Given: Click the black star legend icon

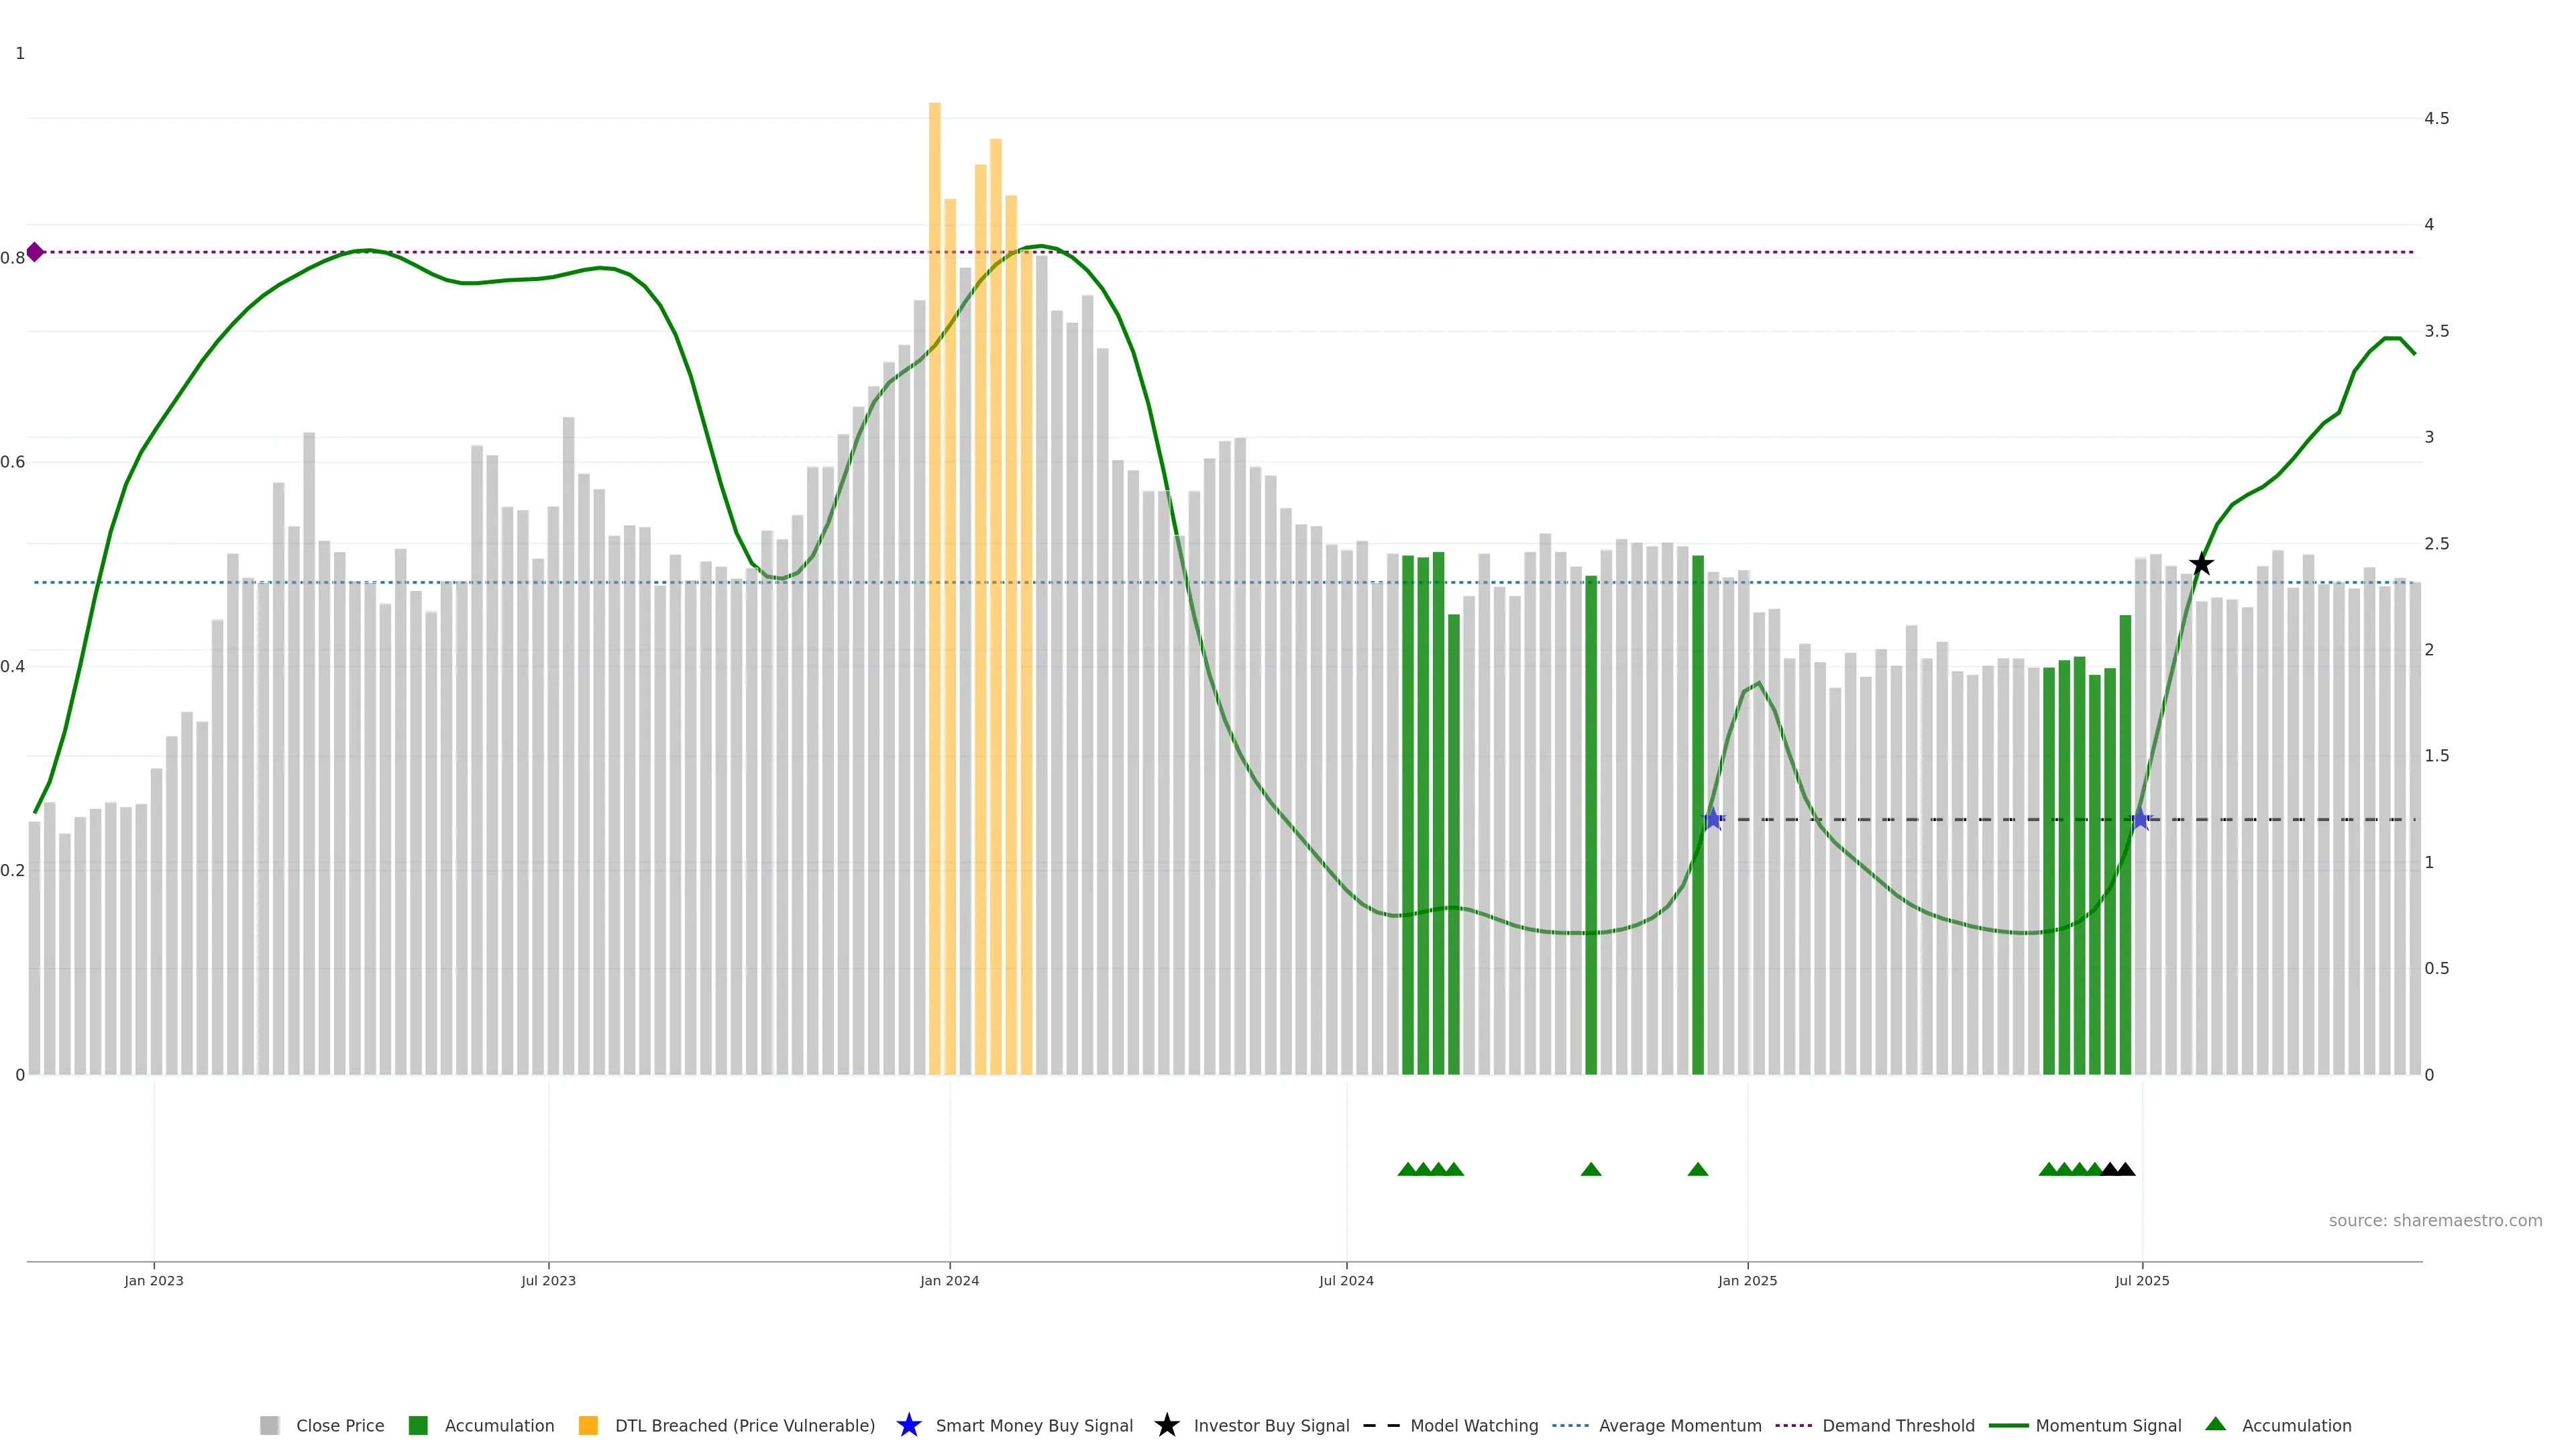Looking at the screenshot, I should click(1166, 1425).
